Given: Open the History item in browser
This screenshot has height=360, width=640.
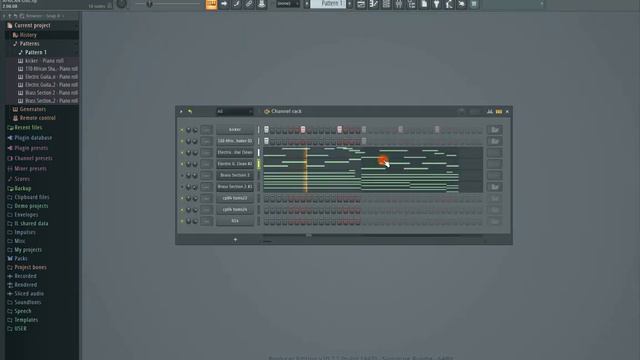Looking at the screenshot, I should pos(28,35).
